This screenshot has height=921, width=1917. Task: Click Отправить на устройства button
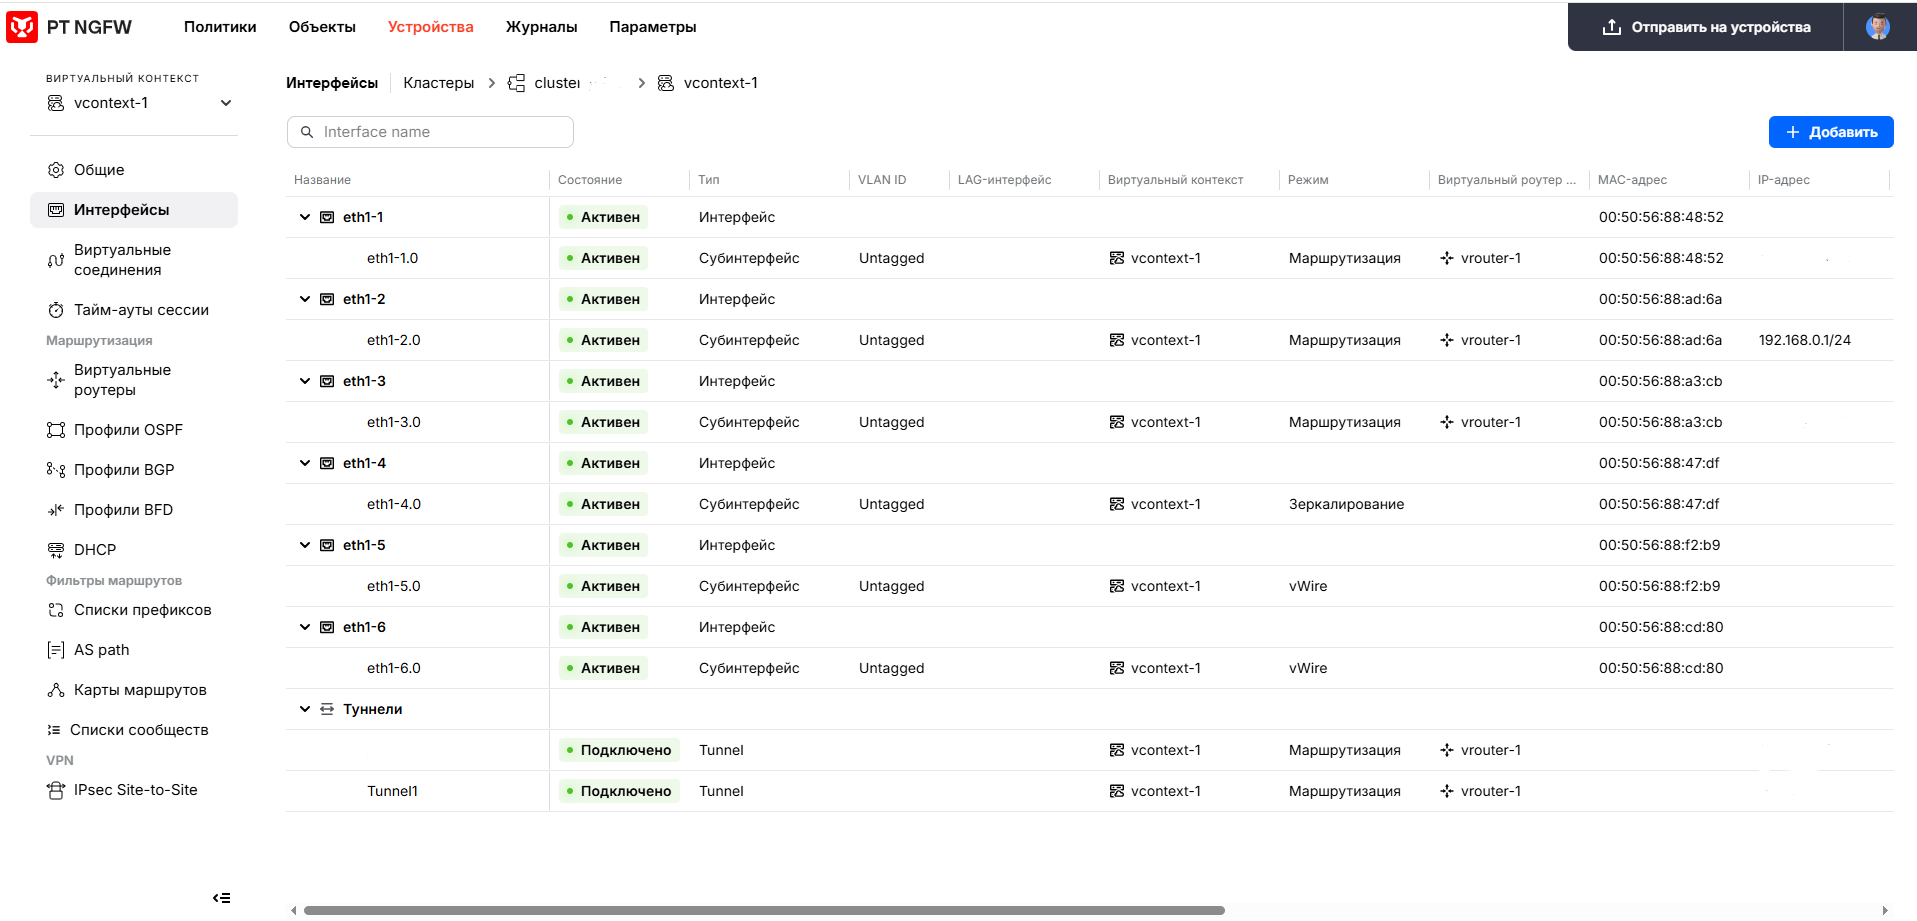[x=1706, y=27]
